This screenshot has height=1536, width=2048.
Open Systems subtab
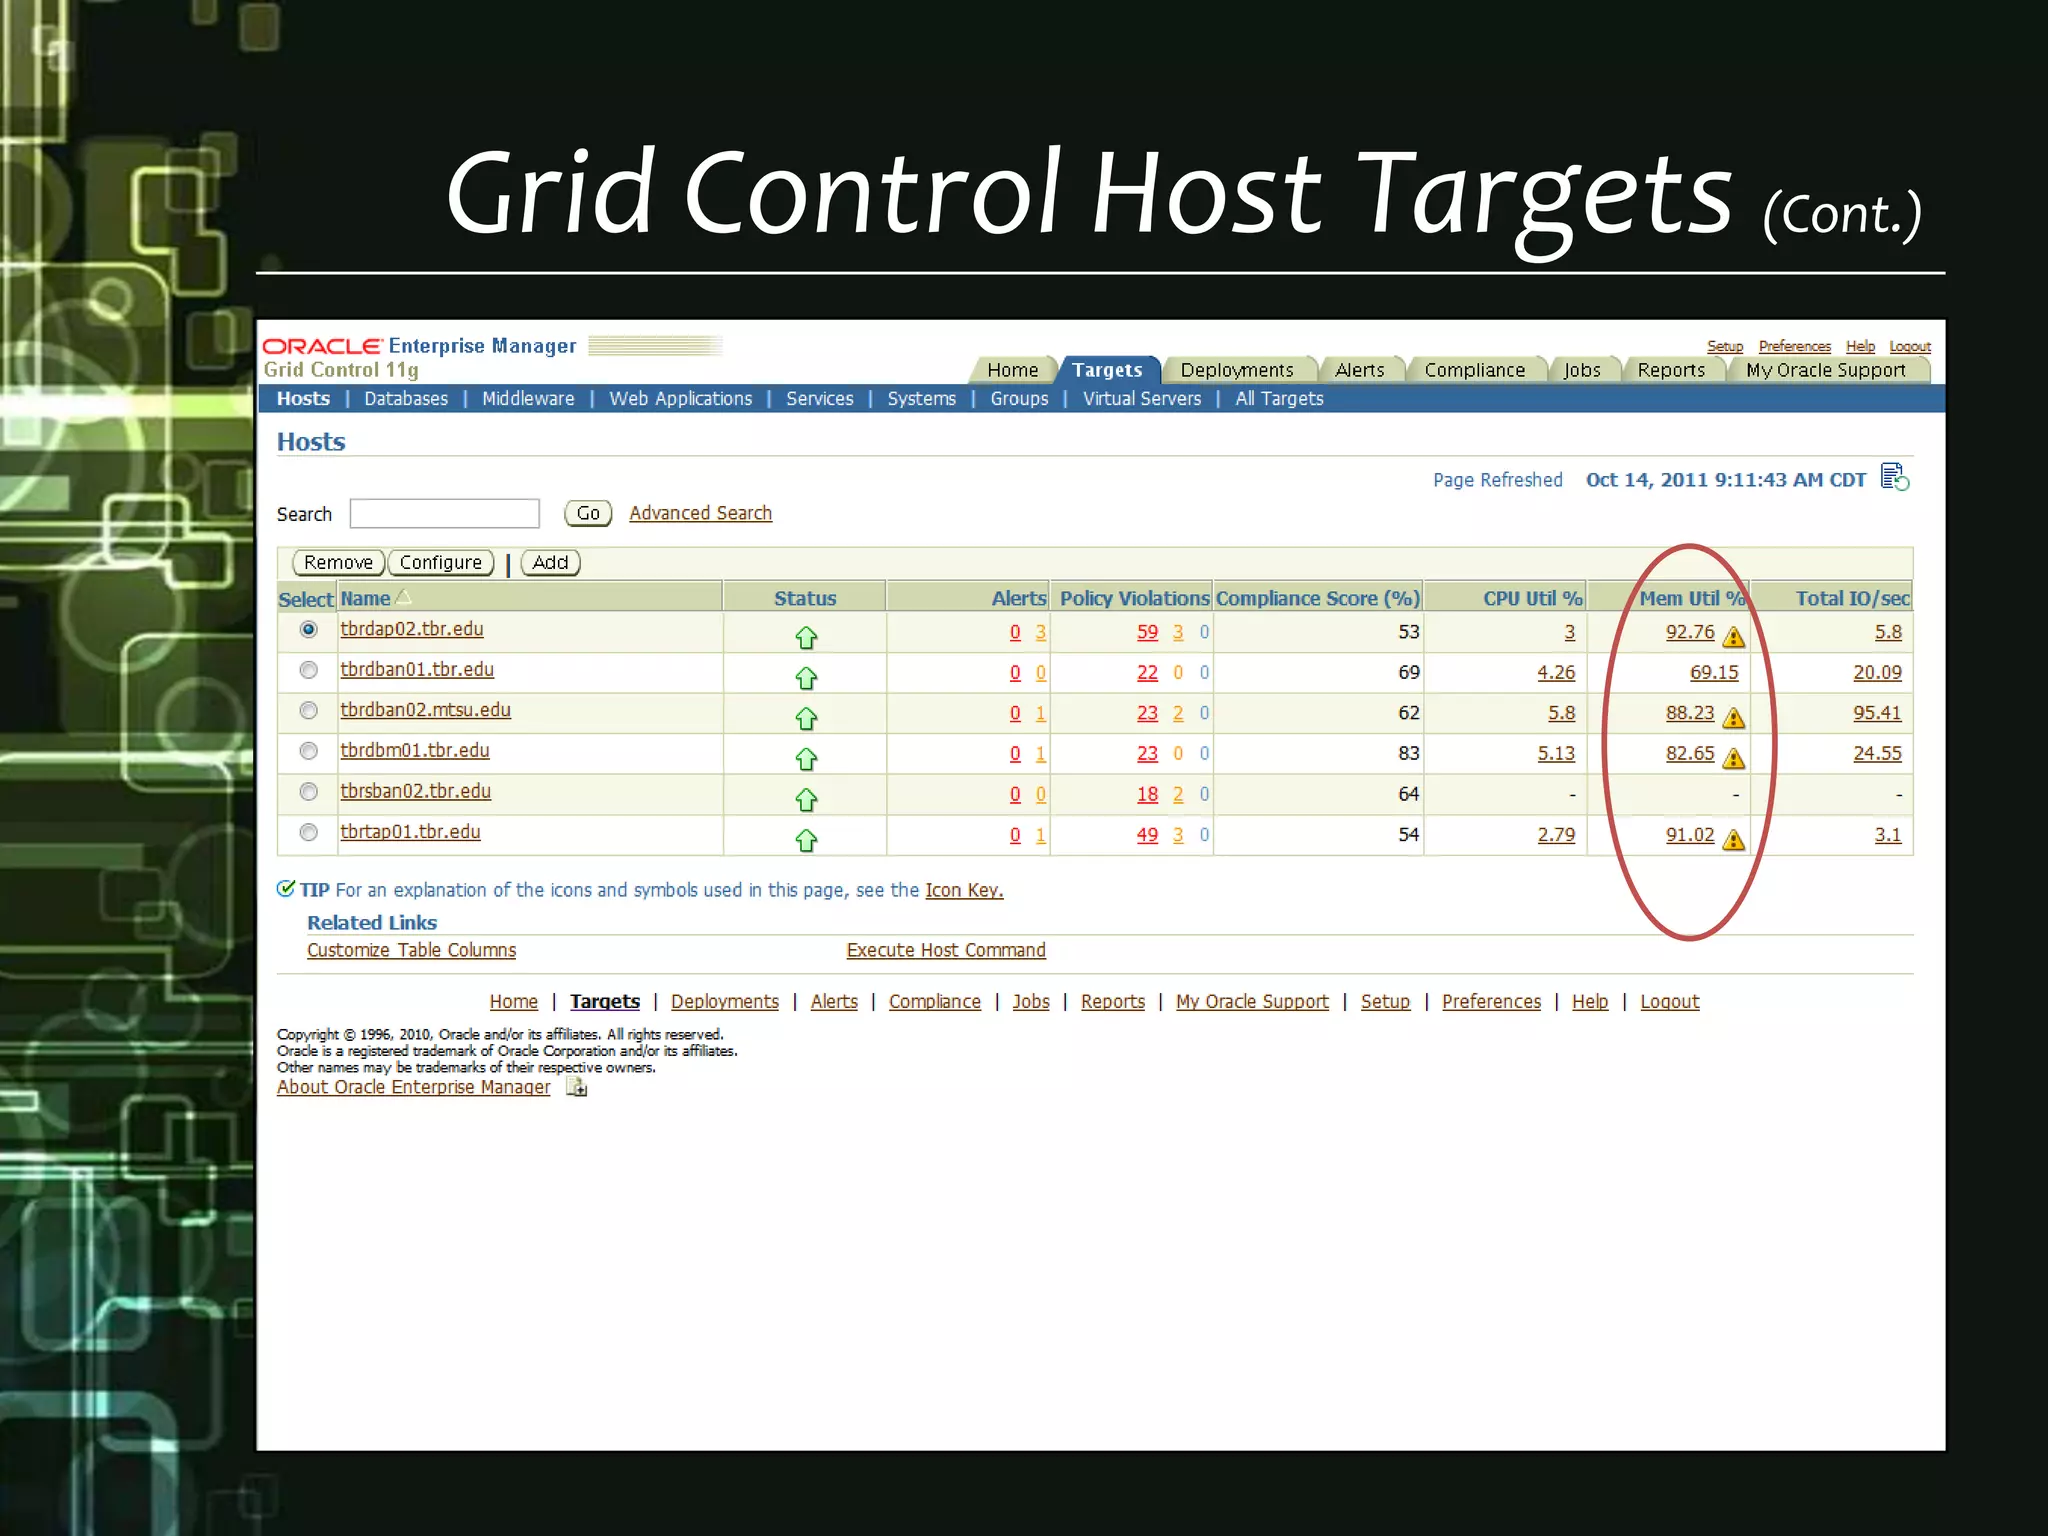tap(921, 398)
